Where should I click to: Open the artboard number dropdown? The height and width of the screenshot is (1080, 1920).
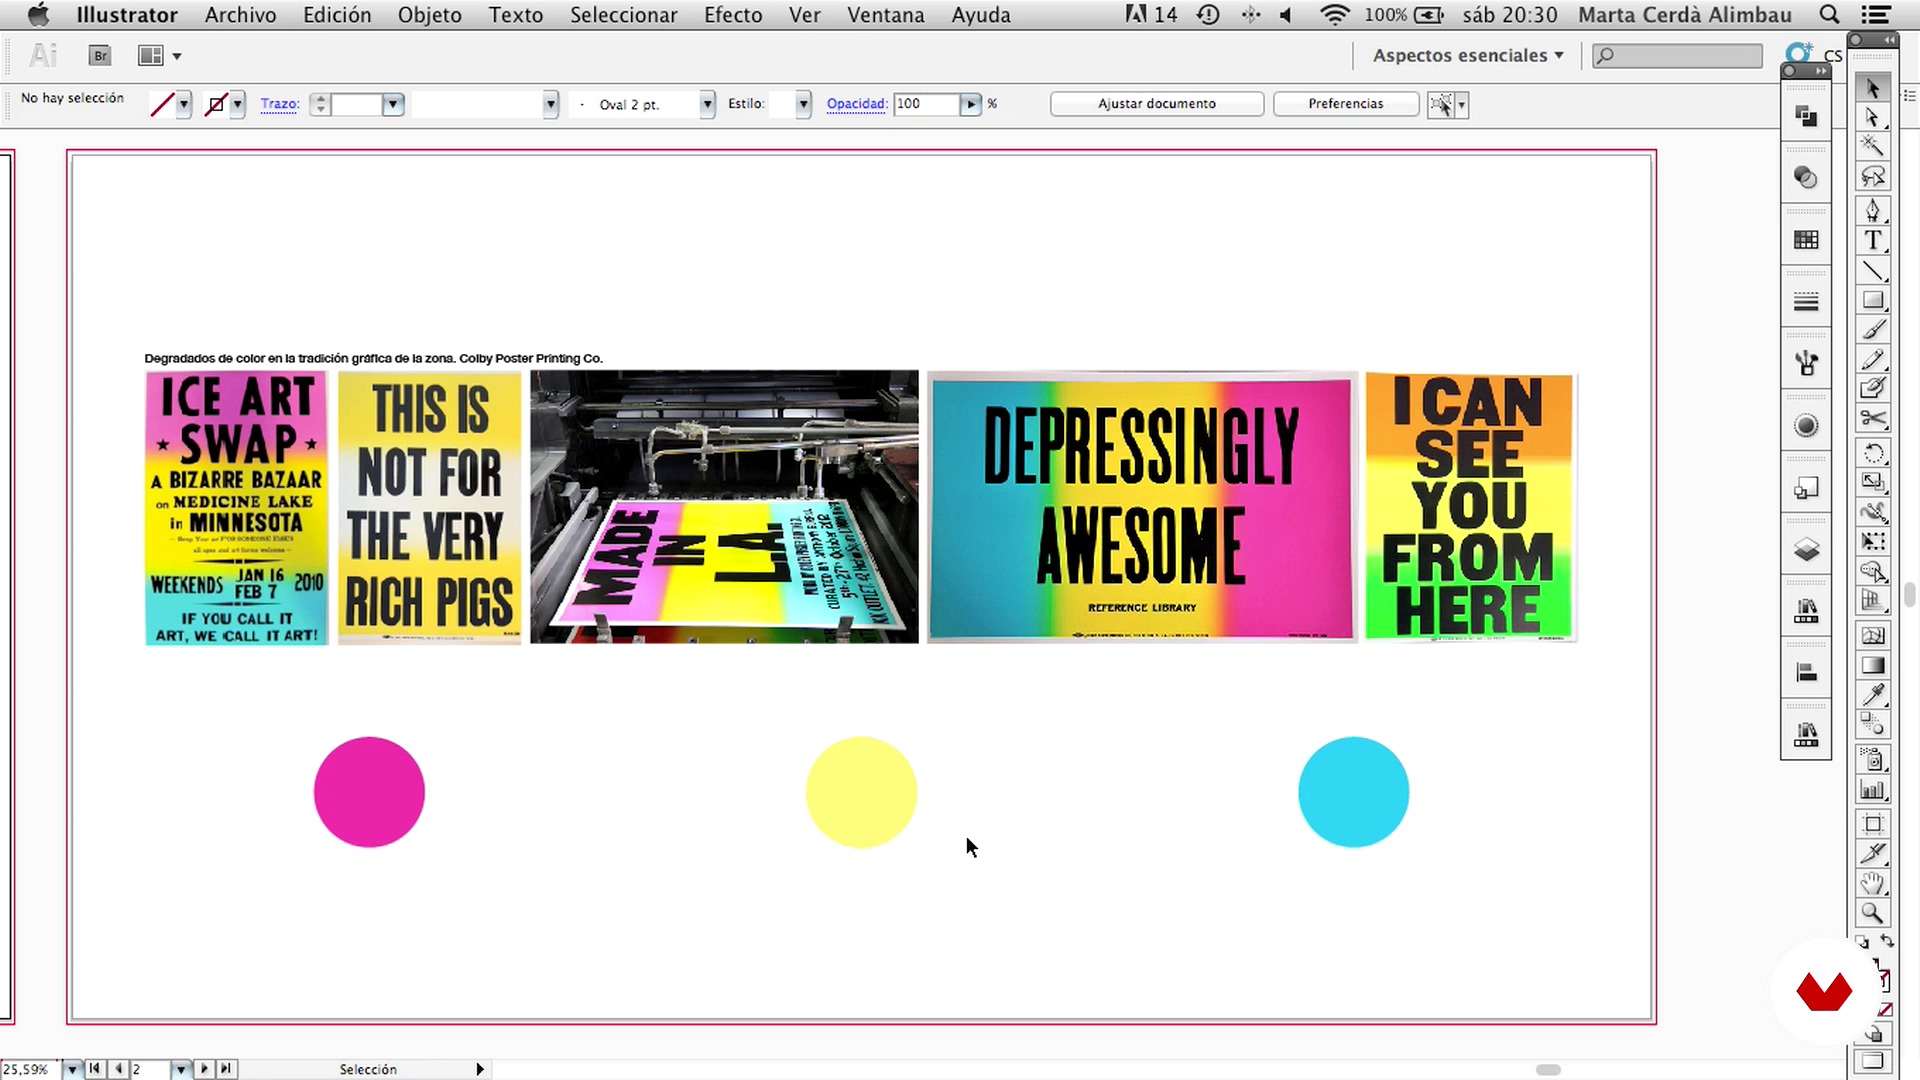click(x=181, y=1069)
